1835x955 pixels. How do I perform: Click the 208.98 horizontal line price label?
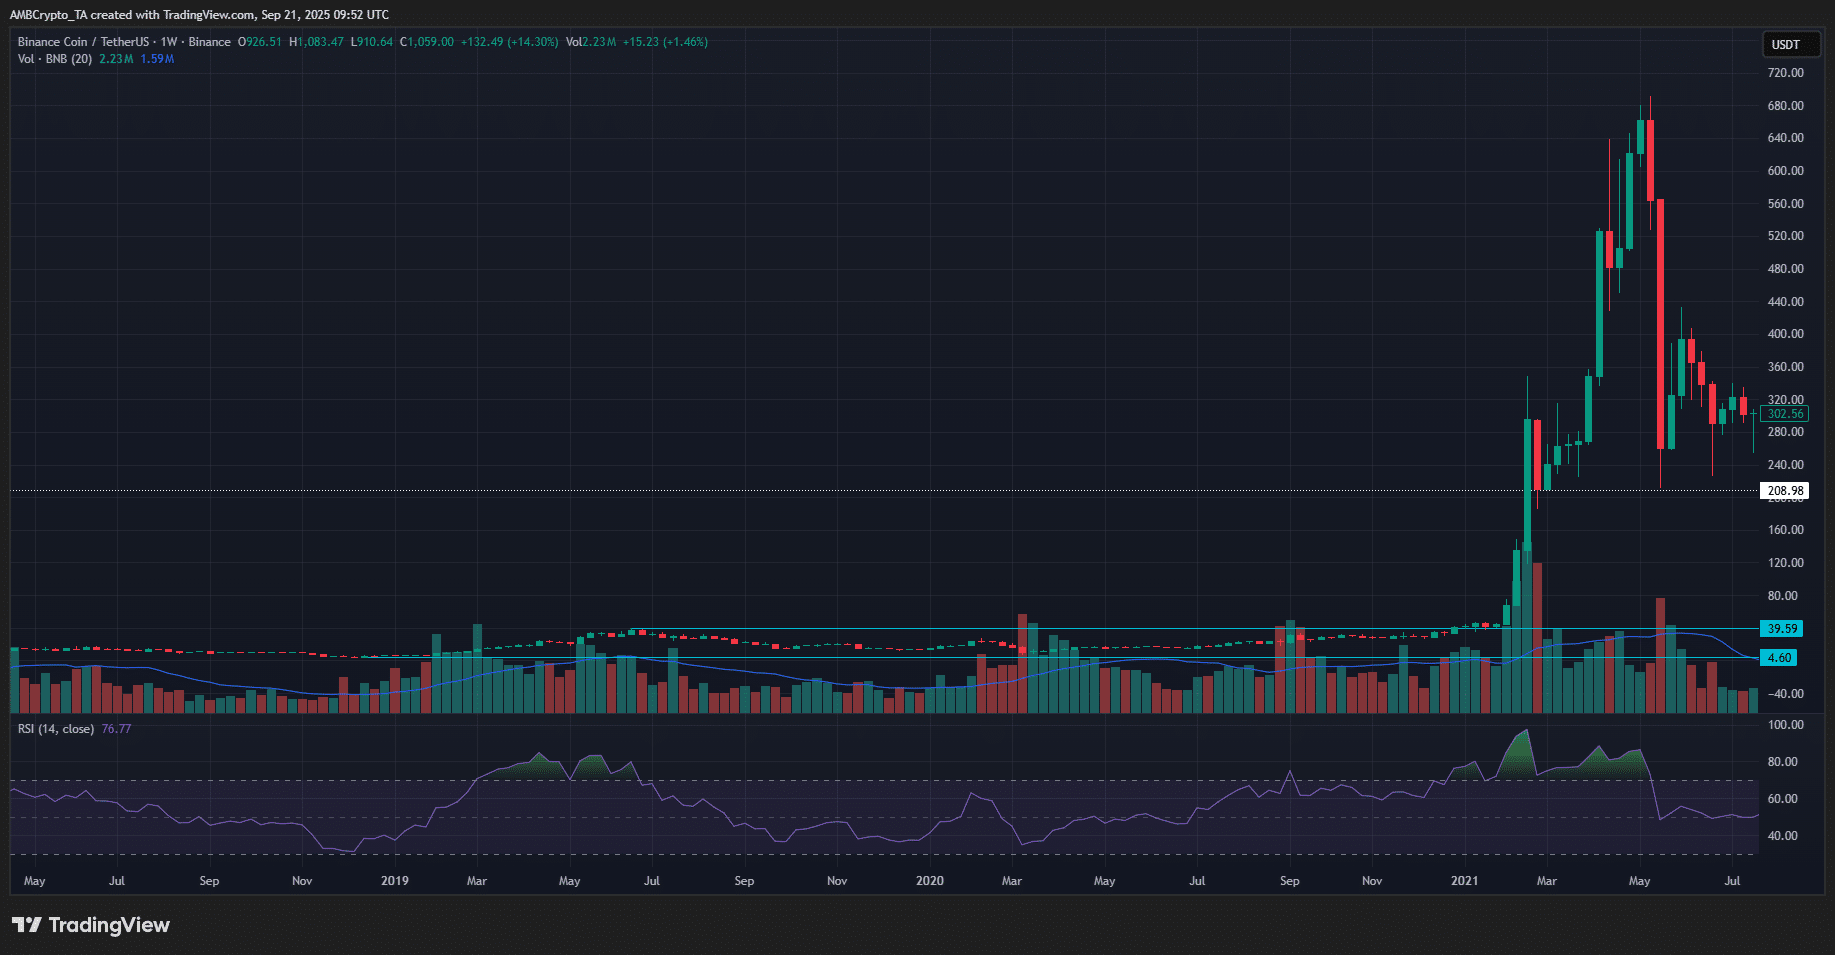click(1785, 491)
